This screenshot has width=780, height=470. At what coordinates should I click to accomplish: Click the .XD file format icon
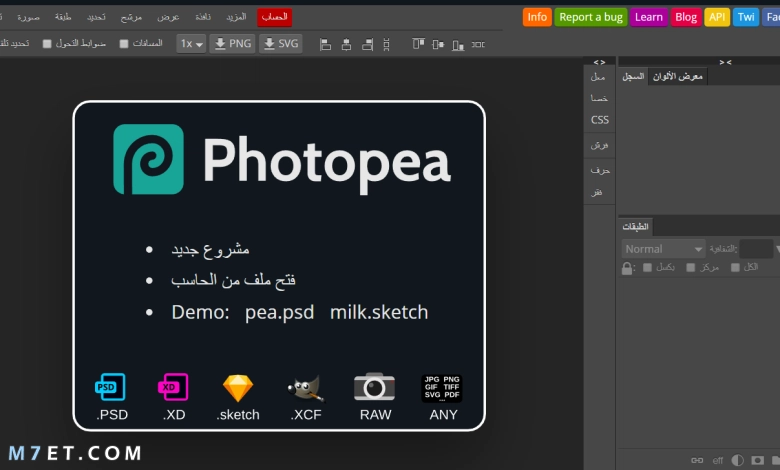(x=173, y=387)
